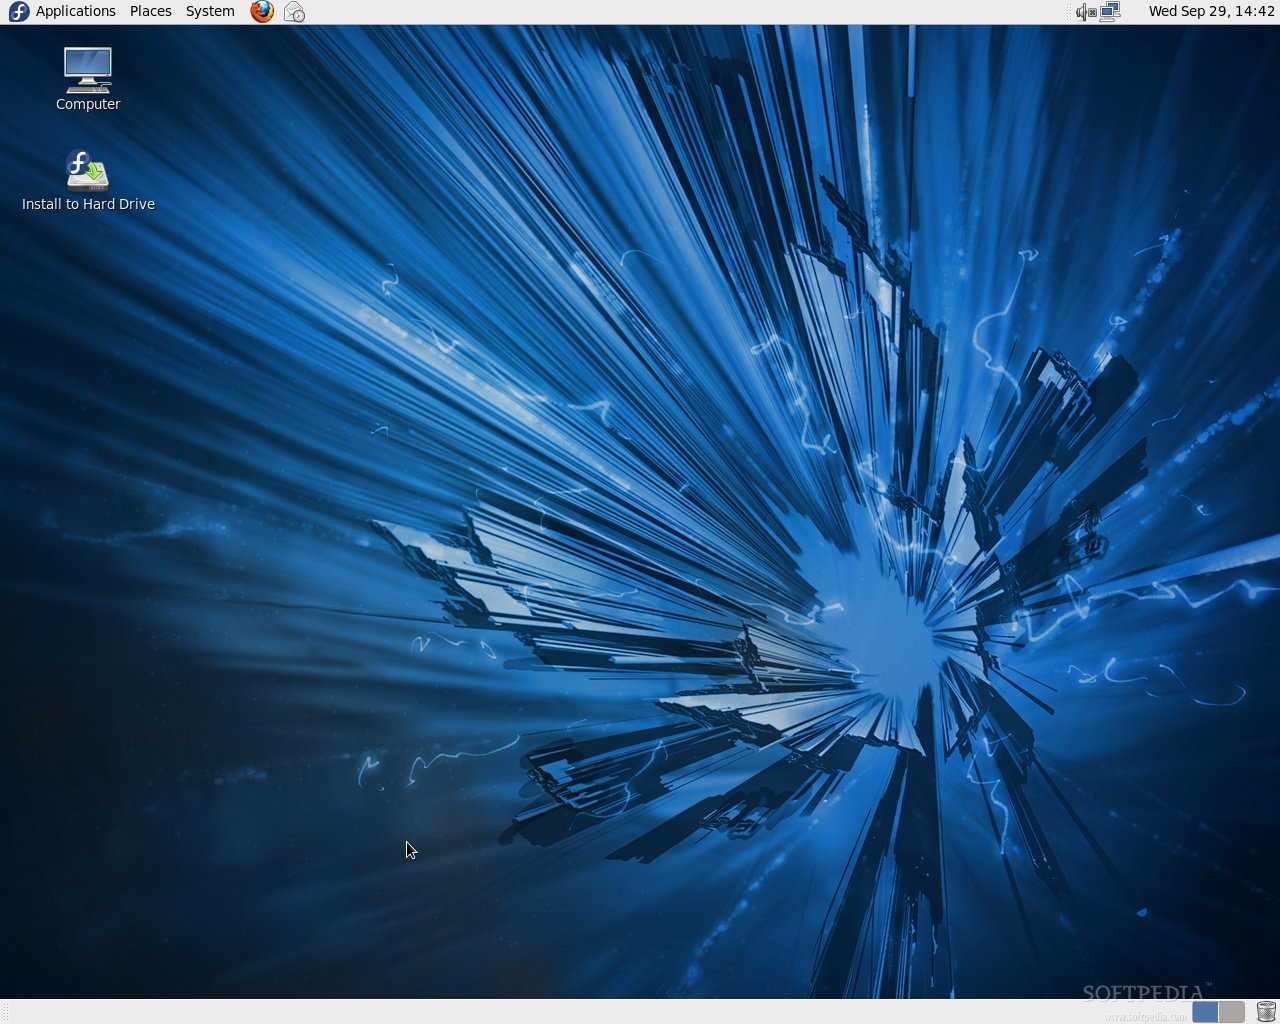Select the Install to Hard Drive icon
1280x1024 pixels.
(88, 170)
